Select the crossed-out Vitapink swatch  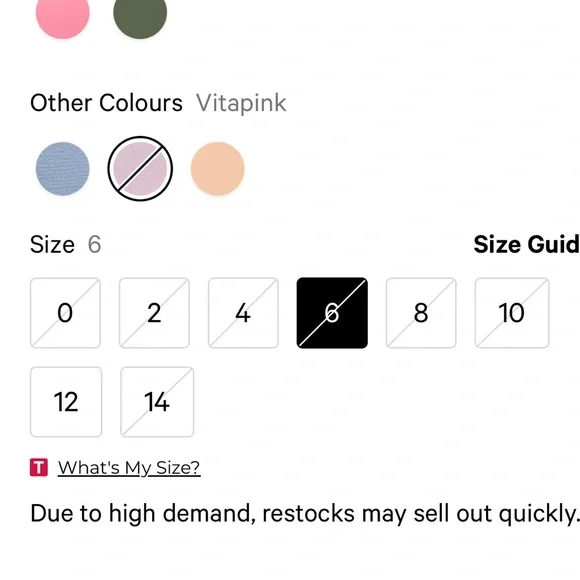click(140, 169)
